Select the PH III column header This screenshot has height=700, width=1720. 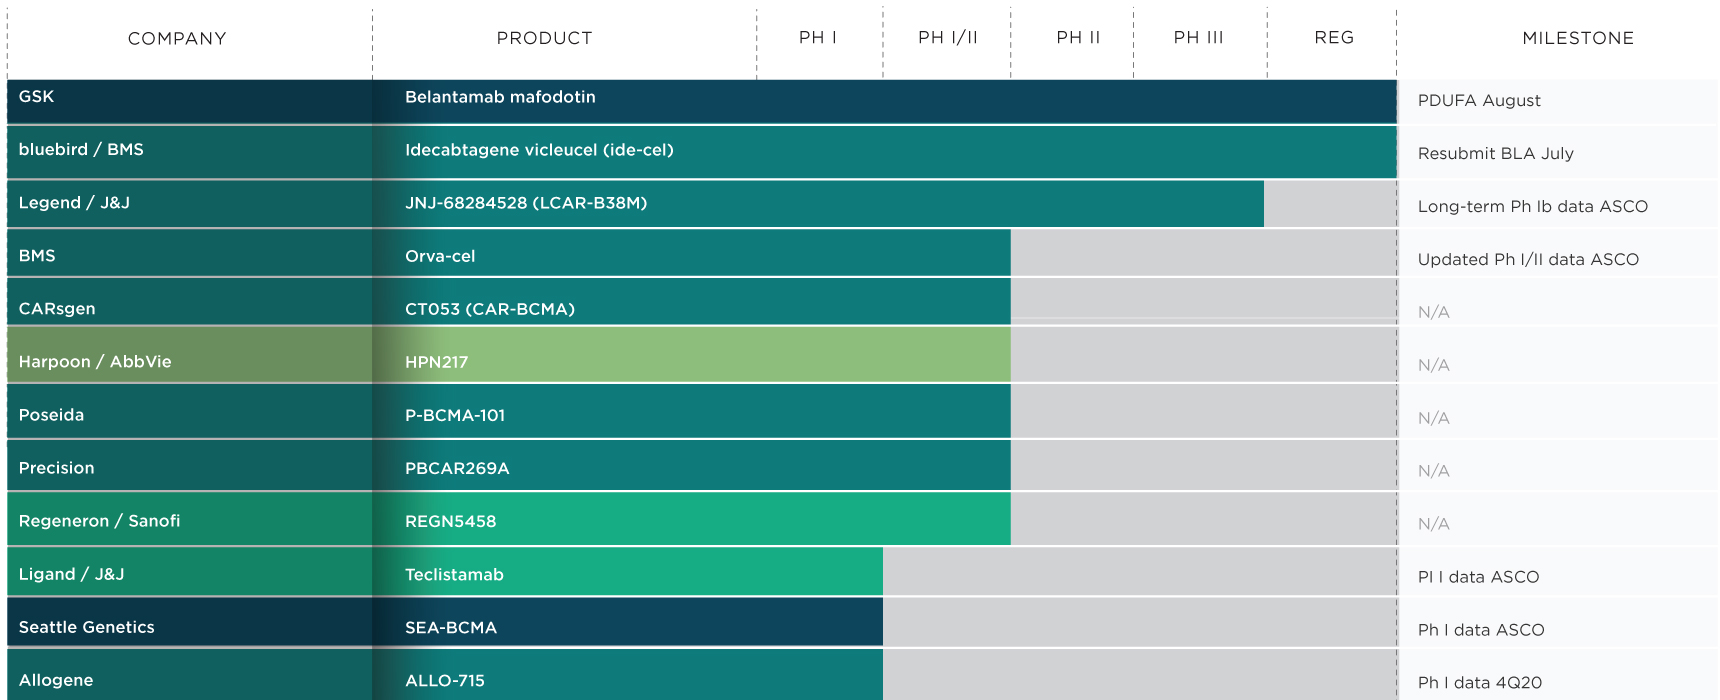(x=1198, y=38)
